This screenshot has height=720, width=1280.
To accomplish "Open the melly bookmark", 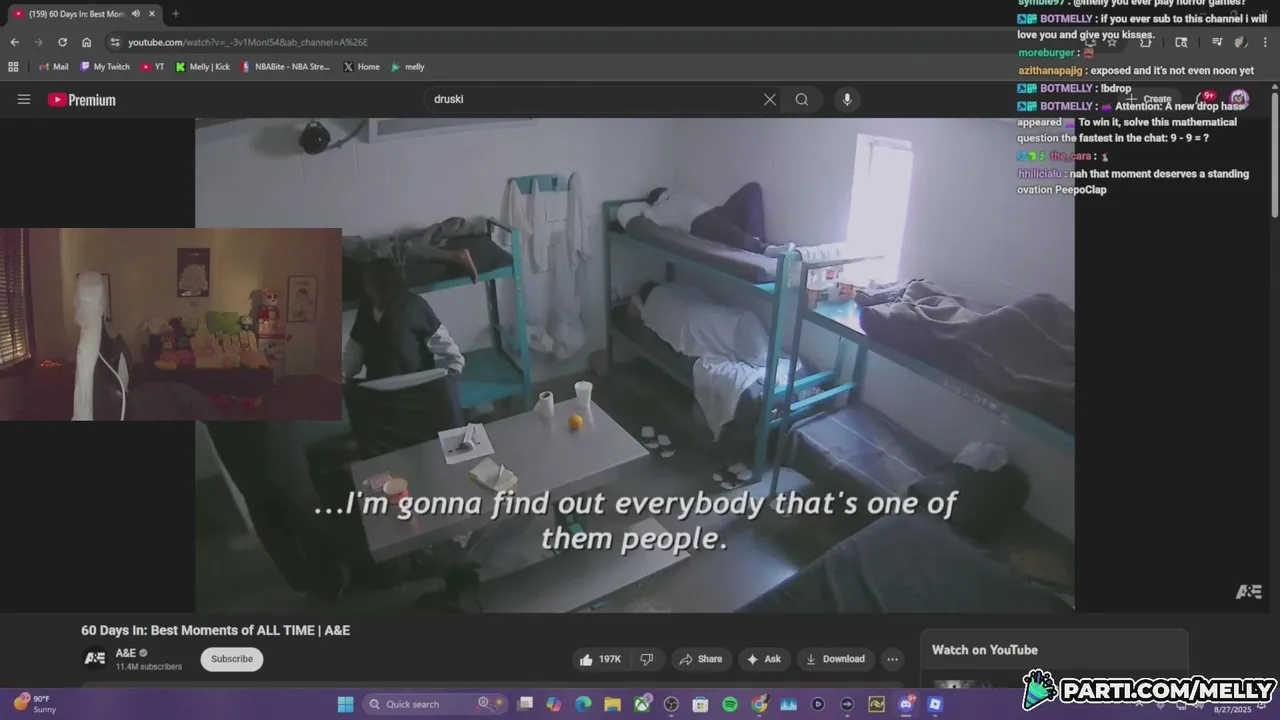I will pyautogui.click(x=408, y=67).
